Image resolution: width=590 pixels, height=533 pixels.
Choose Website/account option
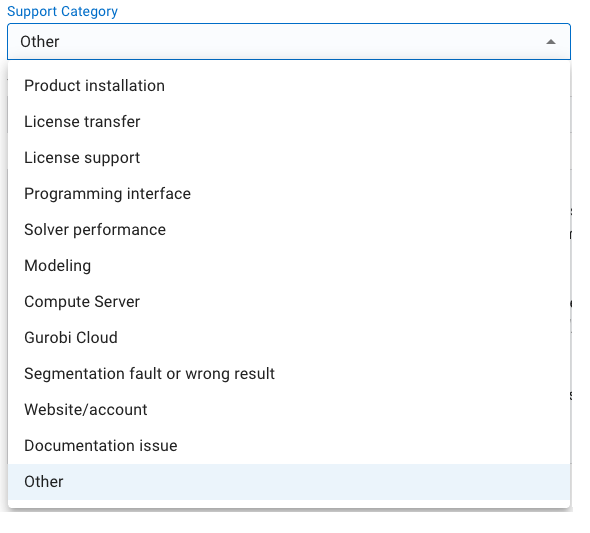tap(289, 410)
